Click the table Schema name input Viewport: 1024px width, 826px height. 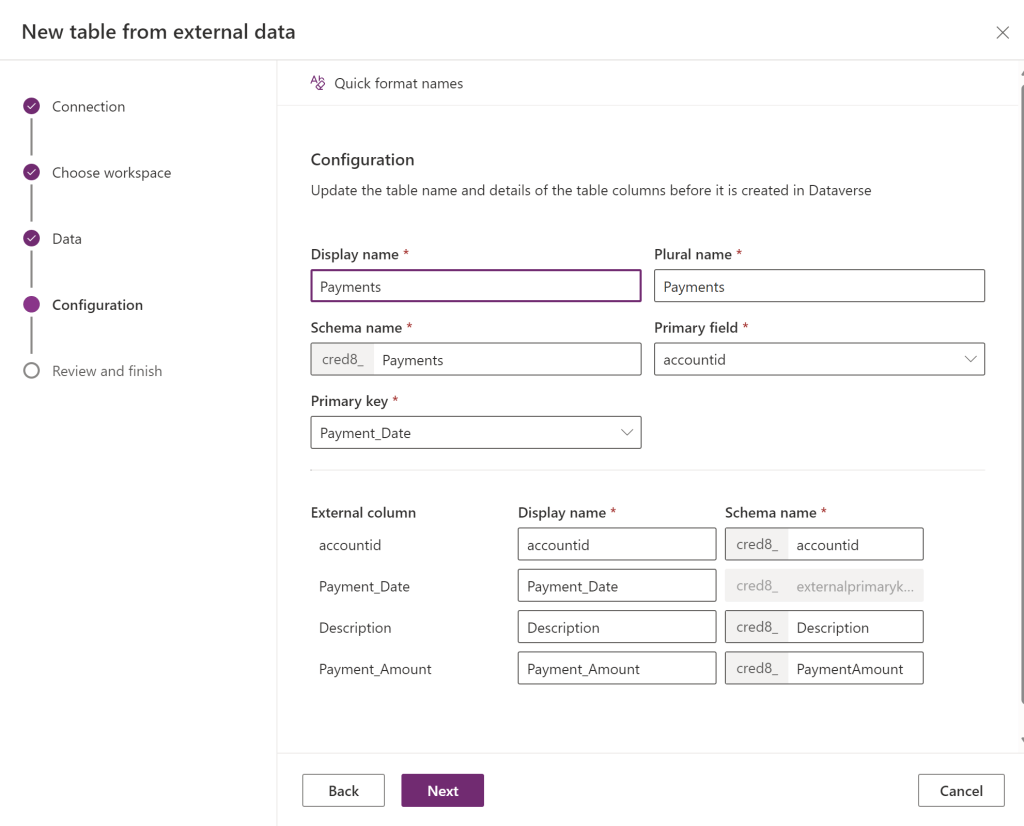click(x=507, y=360)
